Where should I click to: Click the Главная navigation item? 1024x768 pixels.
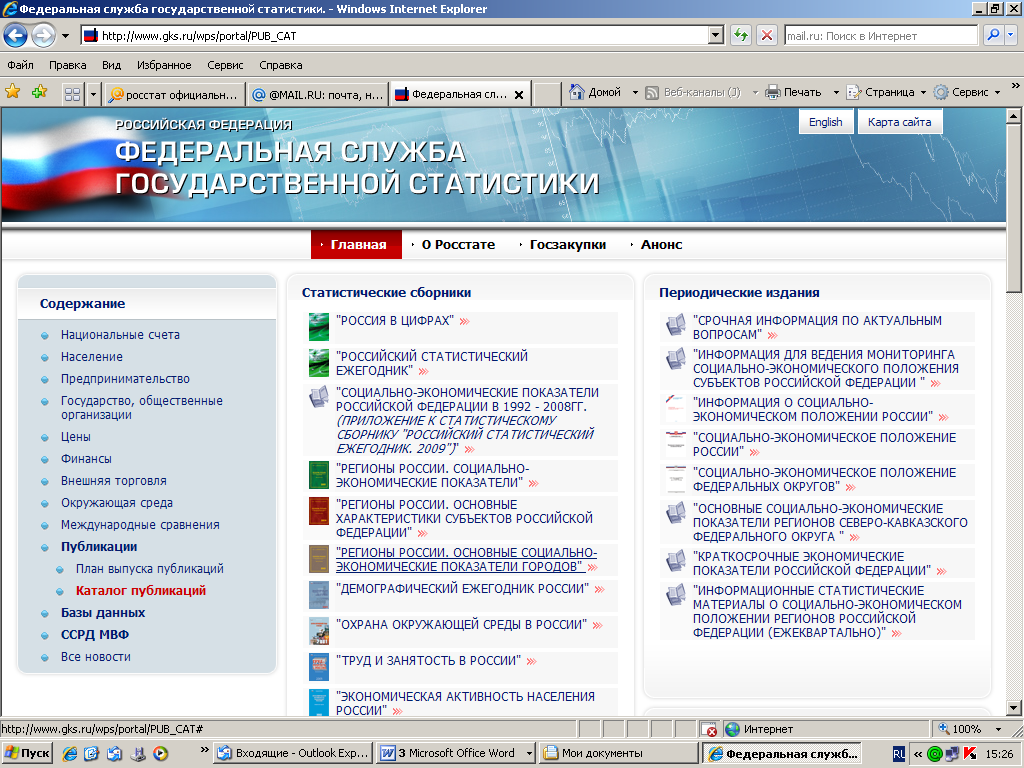click(357, 244)
